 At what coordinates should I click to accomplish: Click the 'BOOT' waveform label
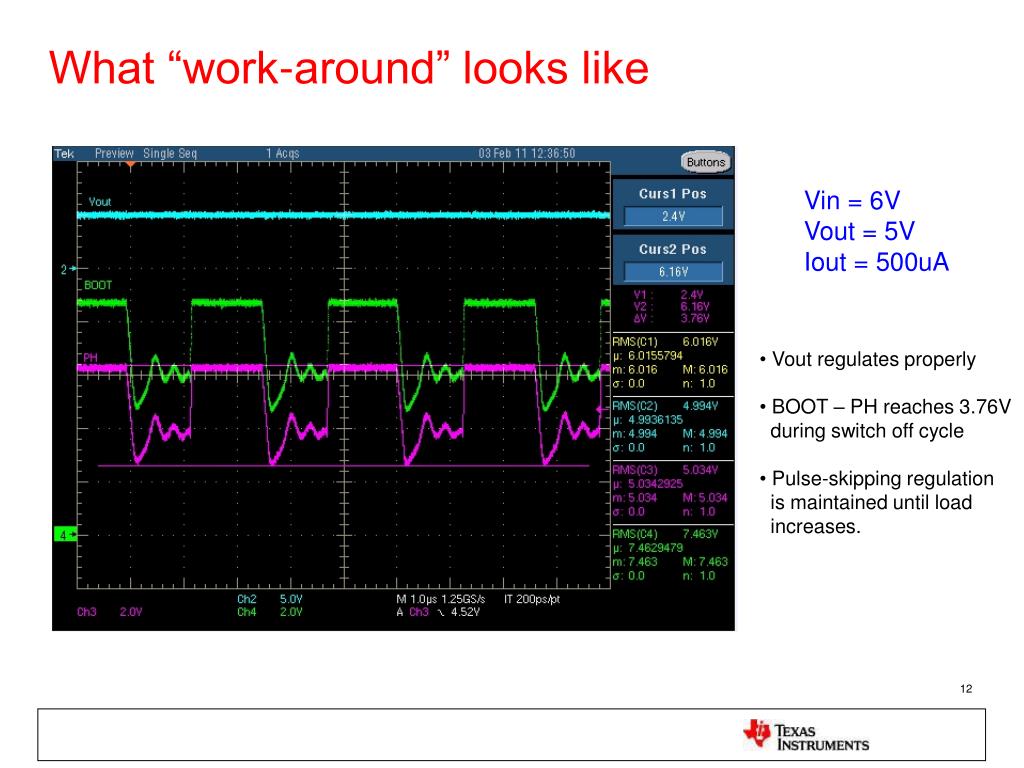(x=98, y=285)
